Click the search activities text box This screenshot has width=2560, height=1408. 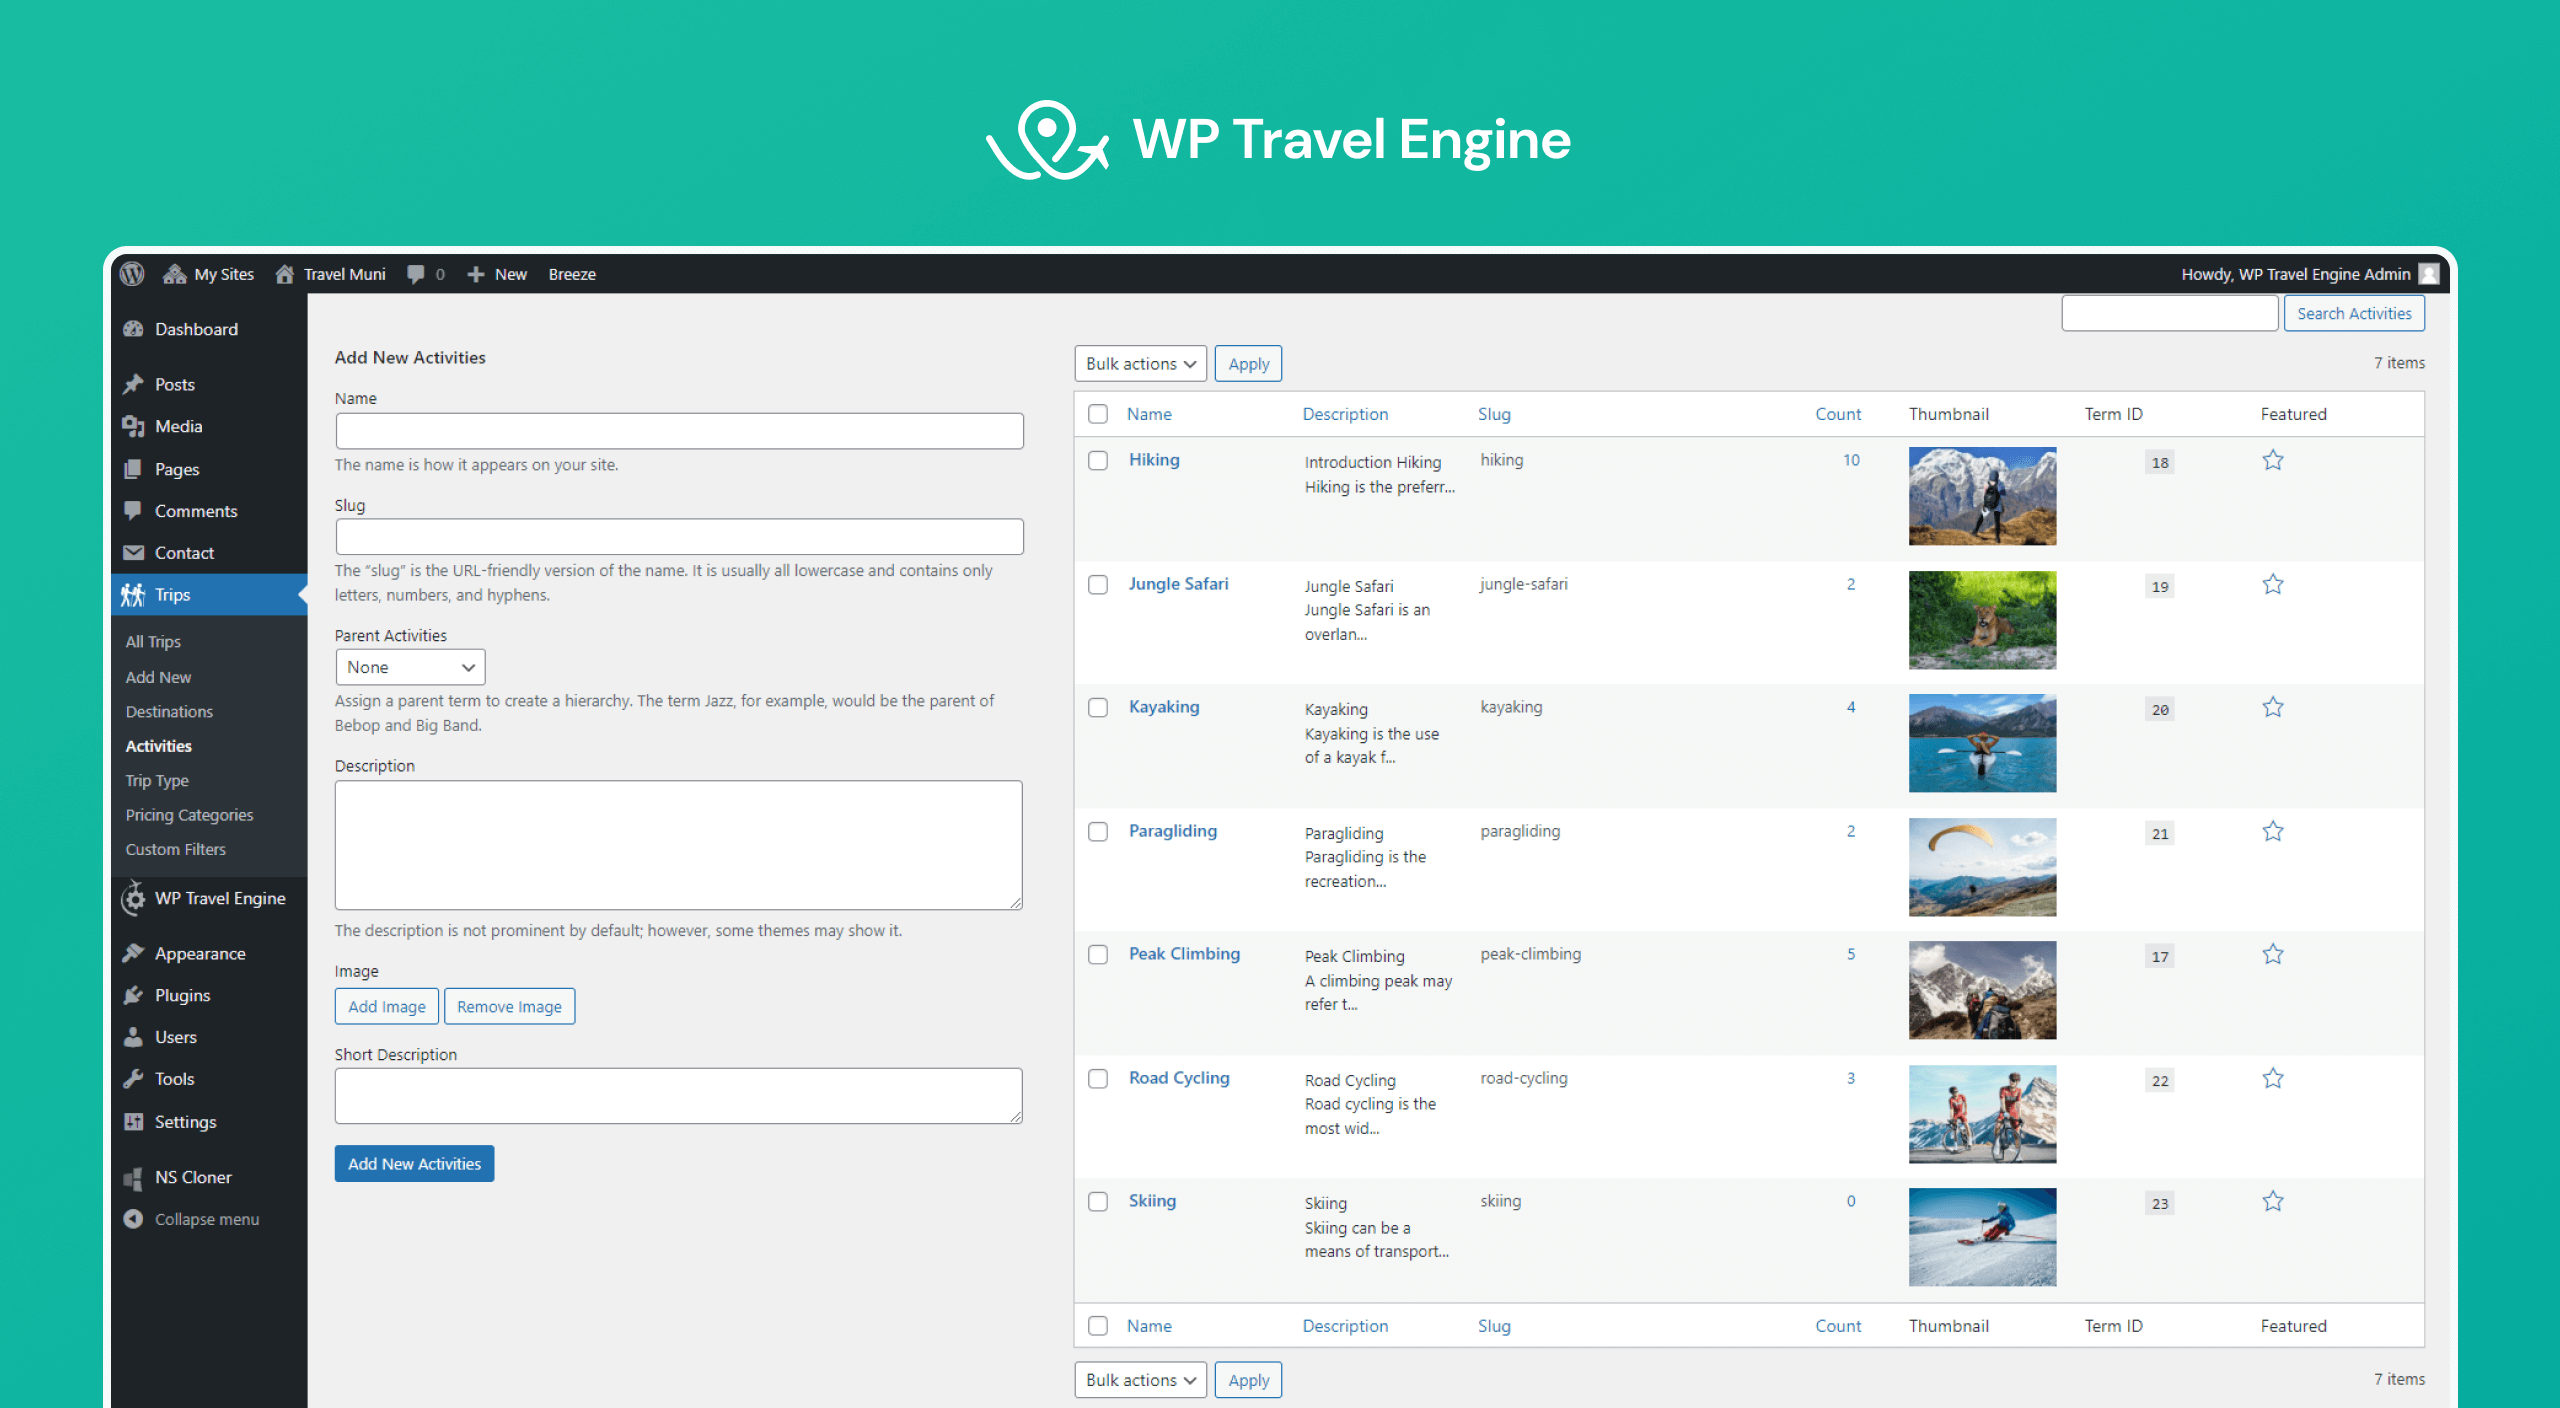coord(2170,314)
